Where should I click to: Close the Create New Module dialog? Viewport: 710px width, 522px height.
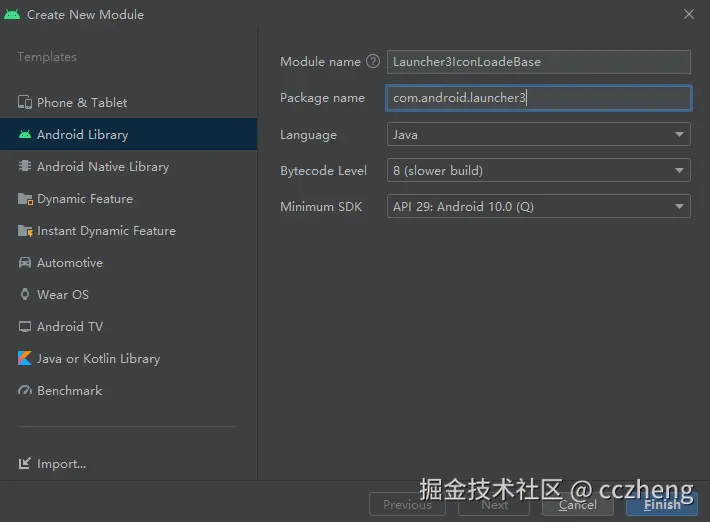coord(689,14)
